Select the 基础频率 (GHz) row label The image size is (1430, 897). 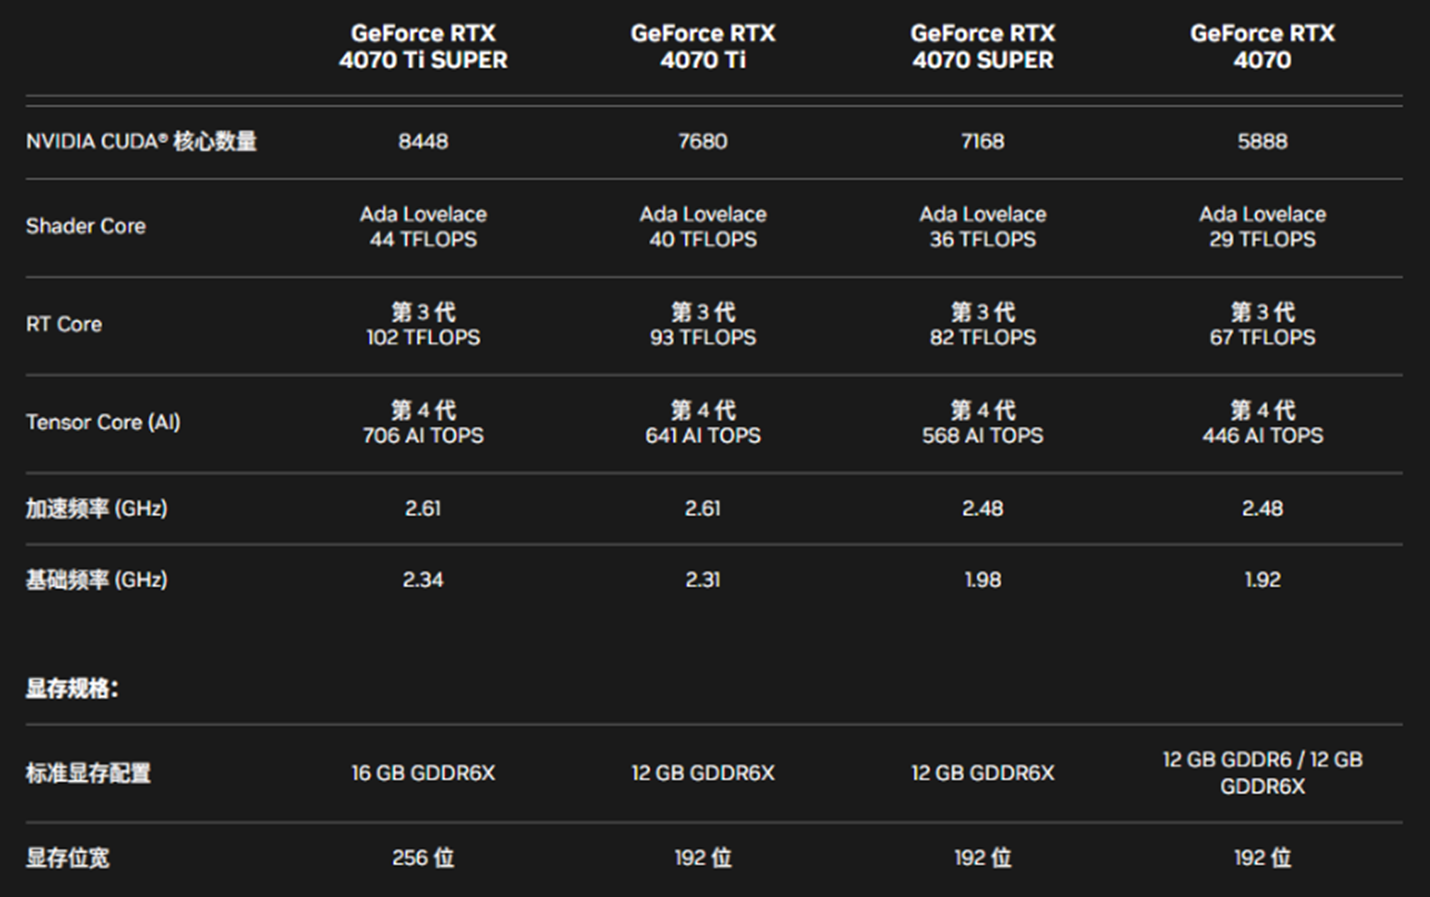(x=96, y=580)
